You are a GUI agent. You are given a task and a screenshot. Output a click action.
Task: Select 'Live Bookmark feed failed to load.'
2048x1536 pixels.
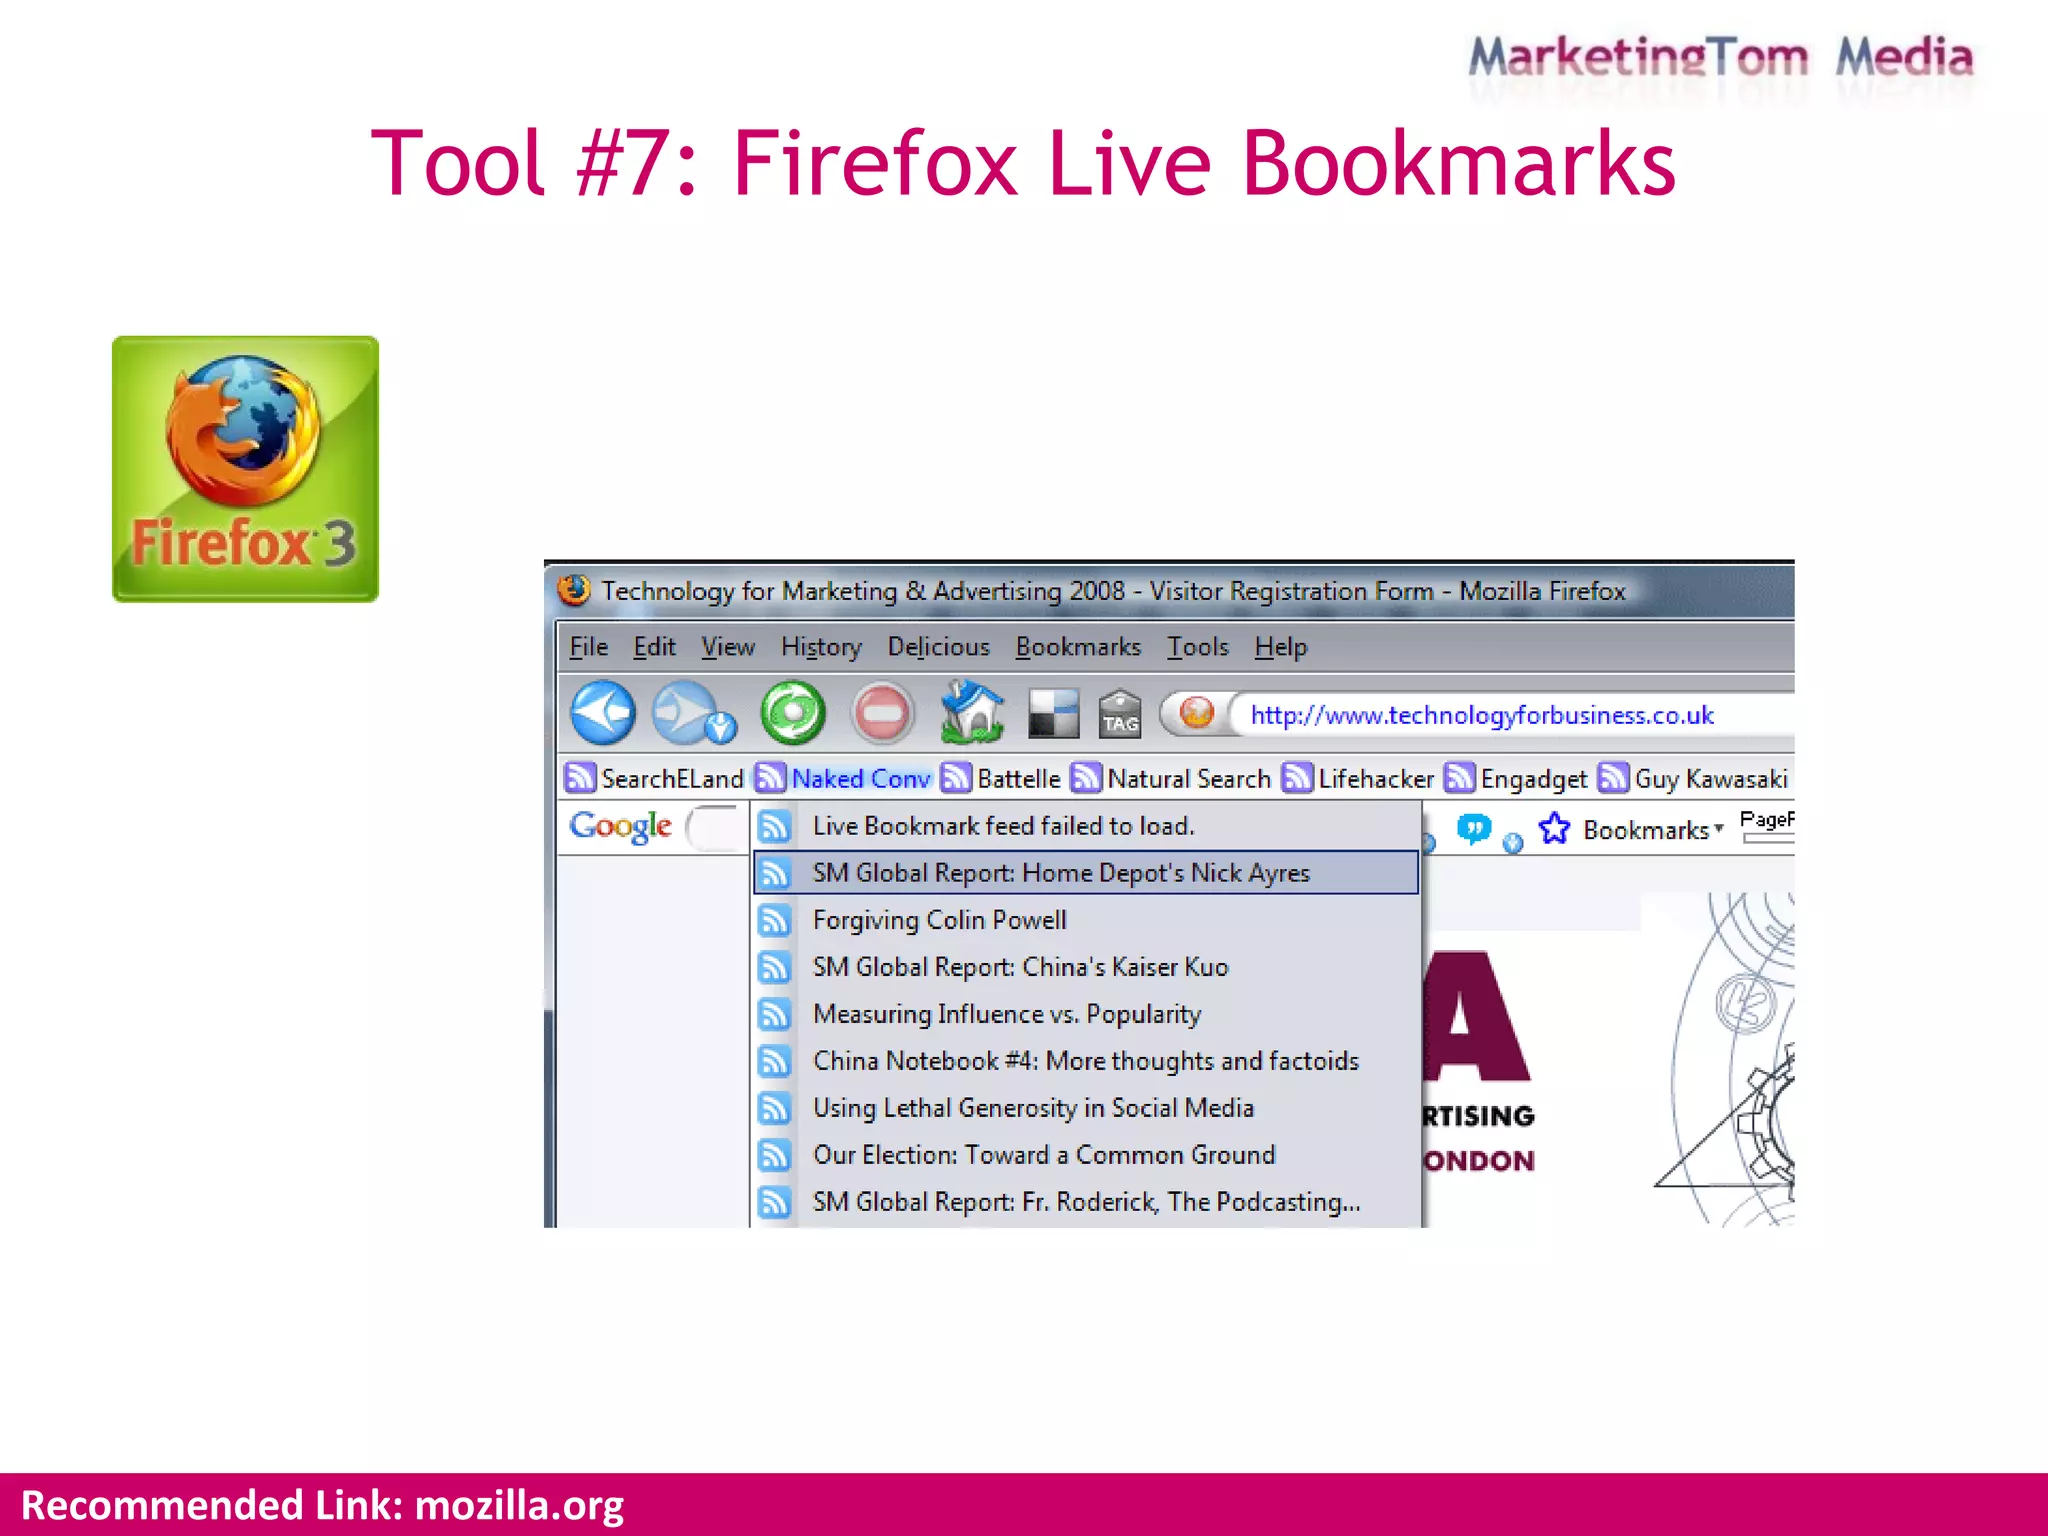[x=1086, y=826]
